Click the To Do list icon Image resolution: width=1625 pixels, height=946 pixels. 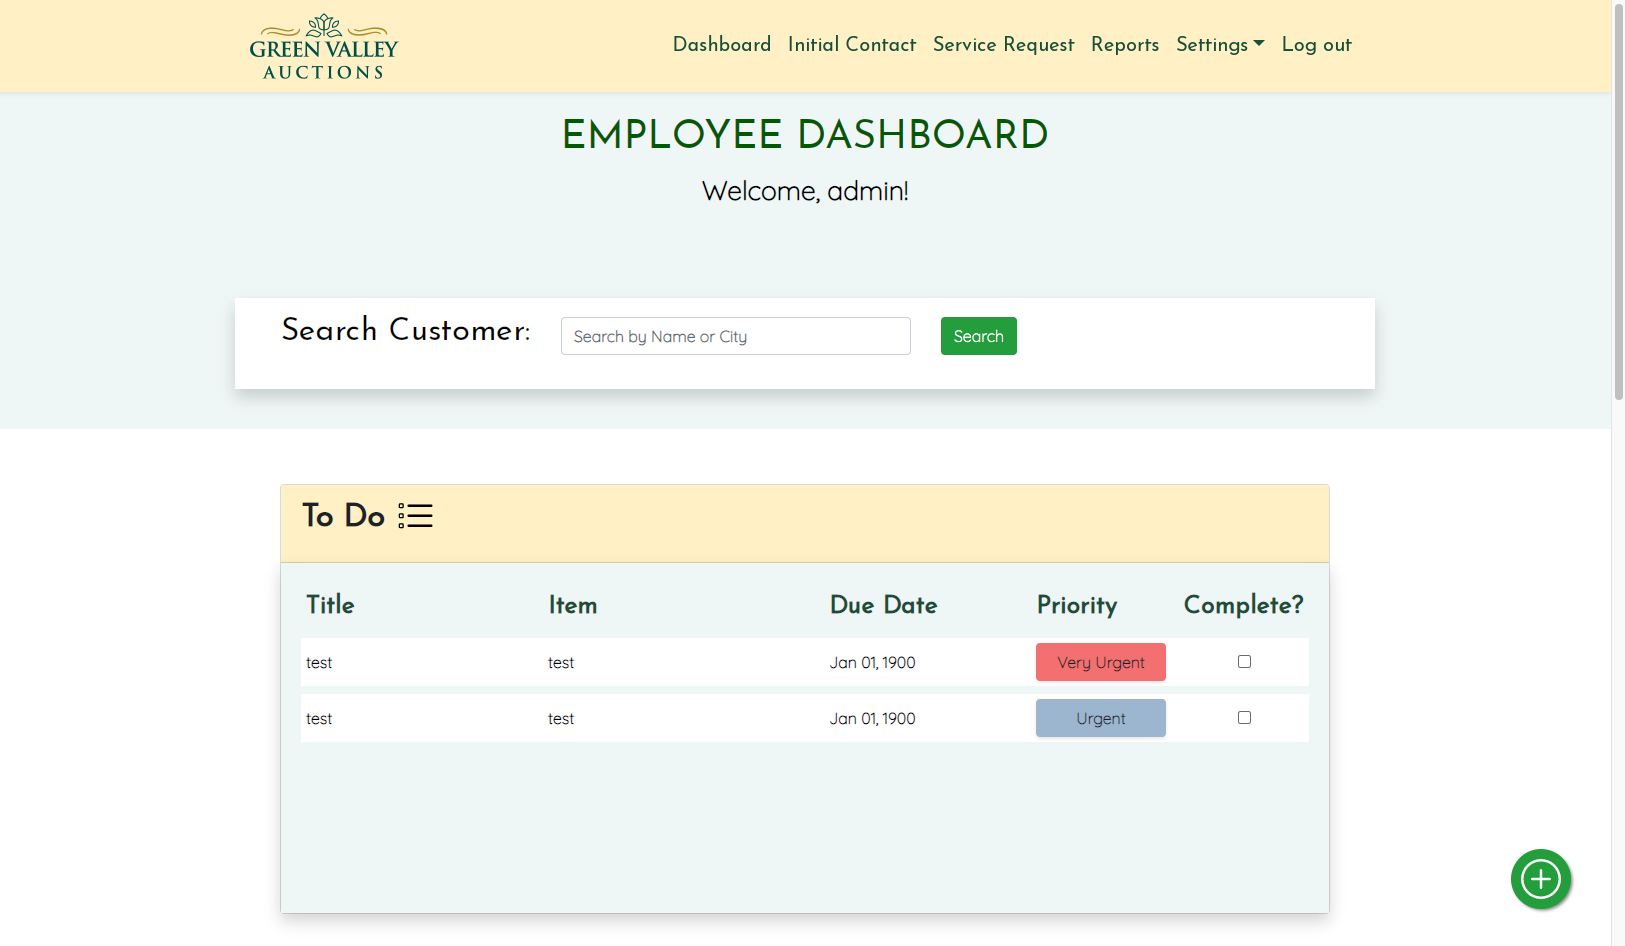click(415, 516)
